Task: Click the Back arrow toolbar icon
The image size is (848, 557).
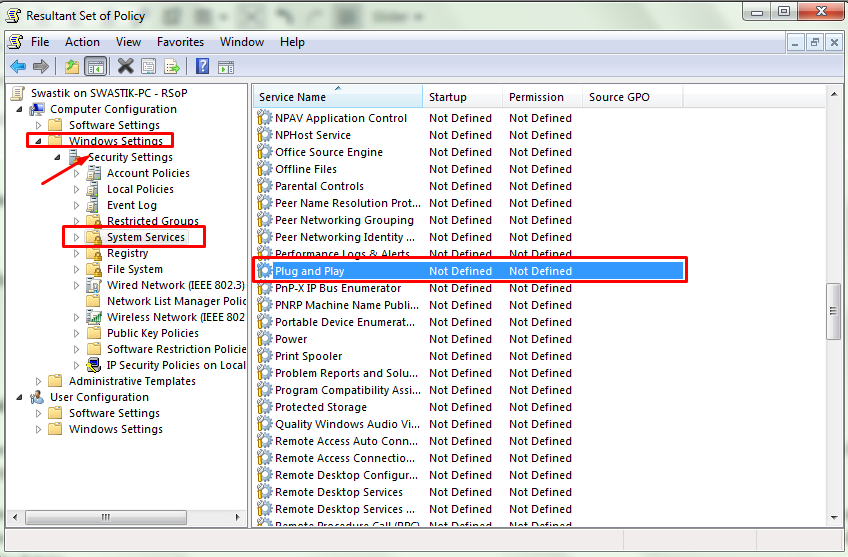Action: click(x=18, y=67)
